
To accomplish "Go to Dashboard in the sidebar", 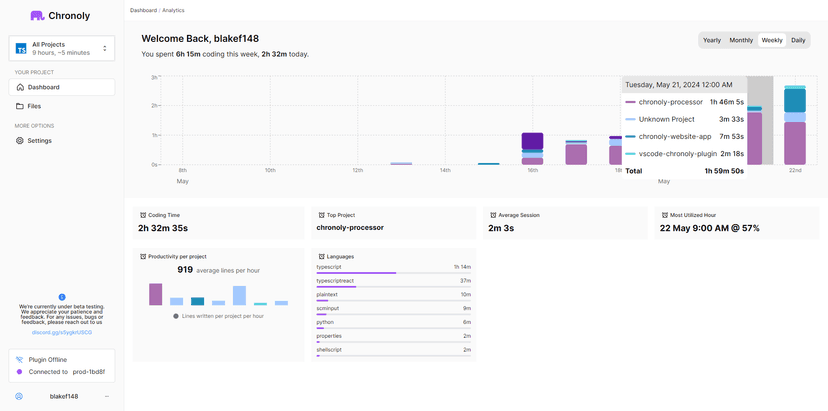I will [x=62, y=87].
